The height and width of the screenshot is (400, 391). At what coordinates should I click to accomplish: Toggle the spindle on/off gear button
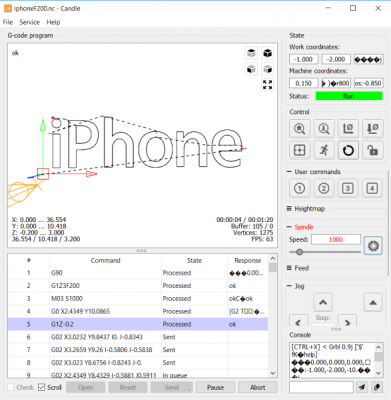coord(373,246)
